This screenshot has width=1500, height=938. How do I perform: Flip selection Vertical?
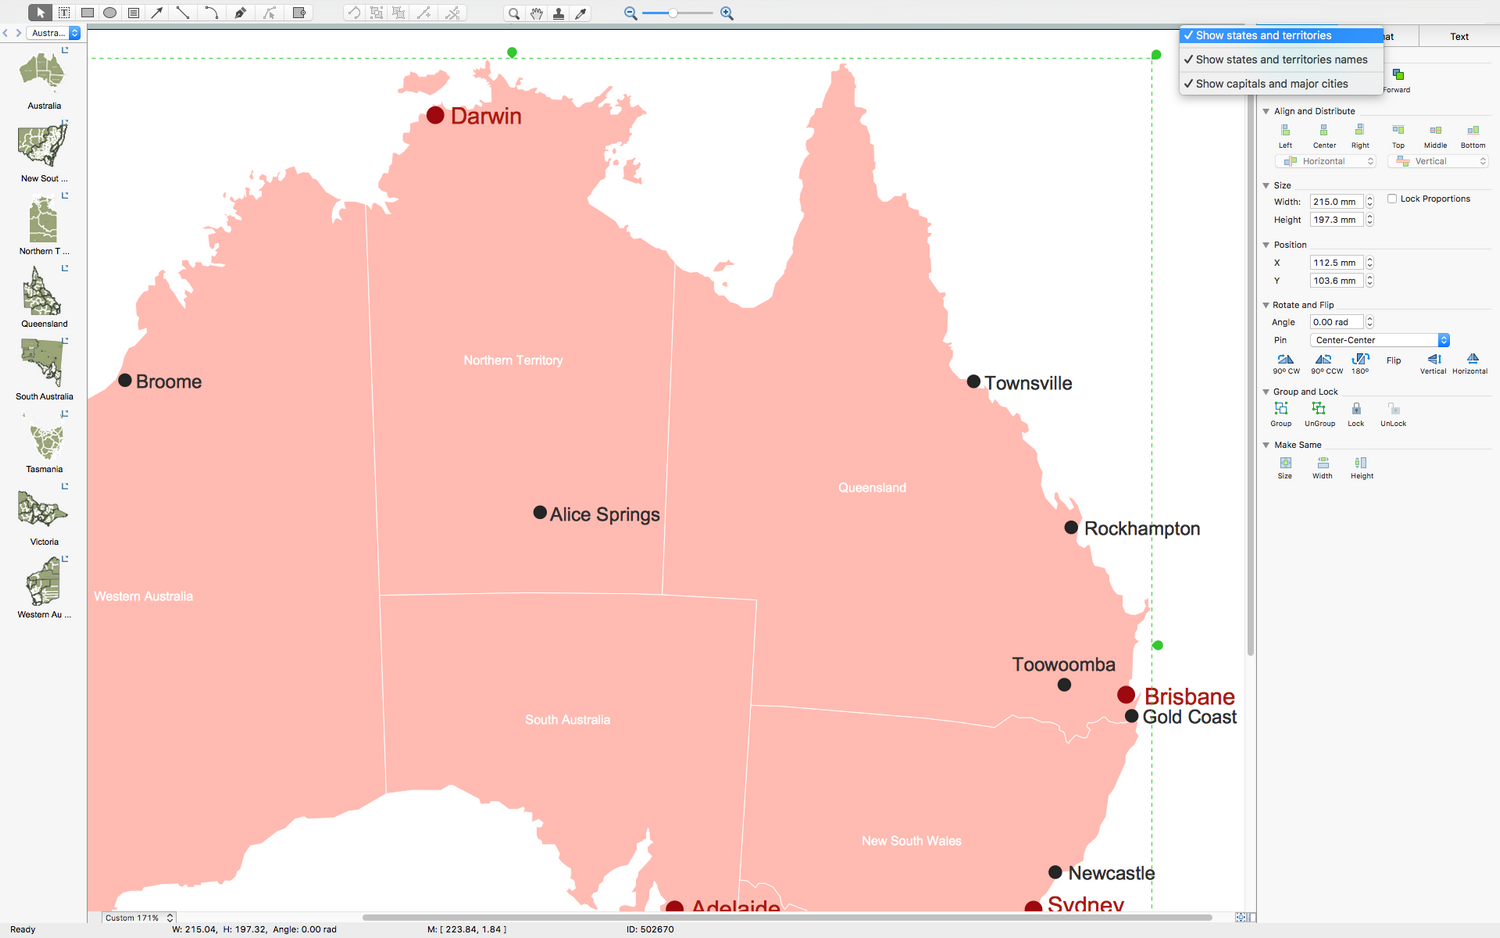pos(1433,363)
